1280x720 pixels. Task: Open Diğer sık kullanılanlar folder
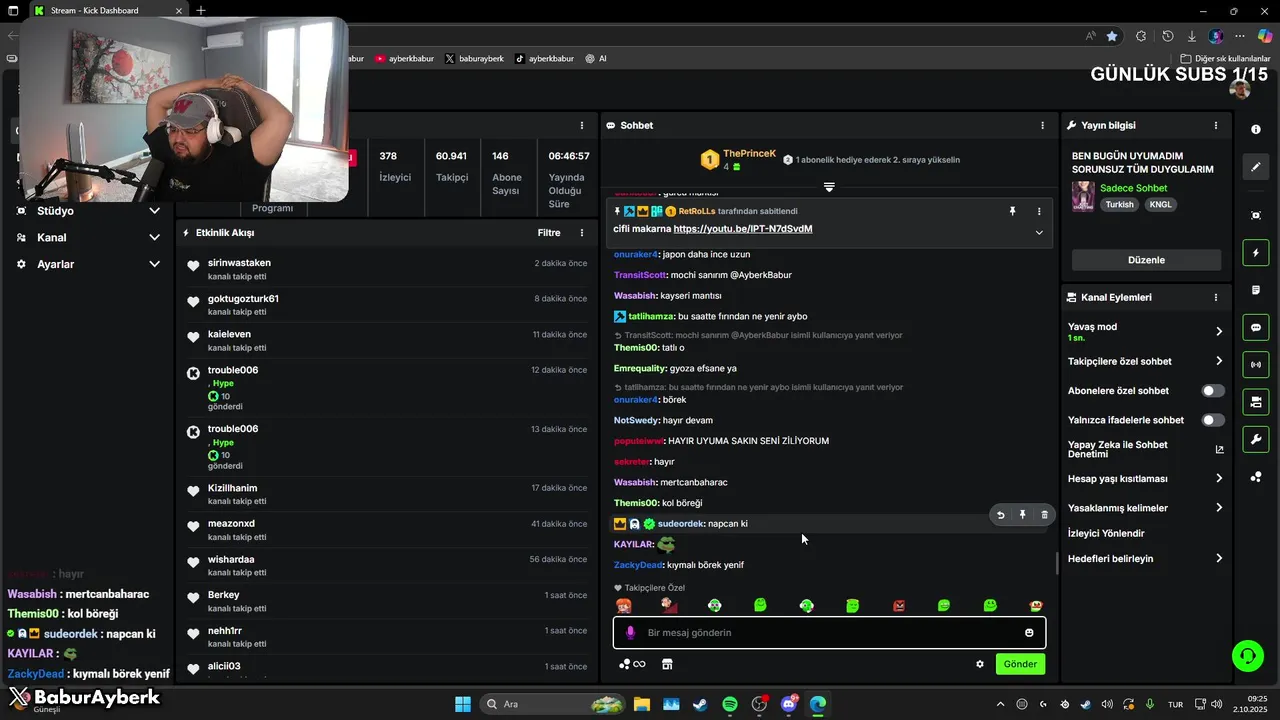point(1225,59)
